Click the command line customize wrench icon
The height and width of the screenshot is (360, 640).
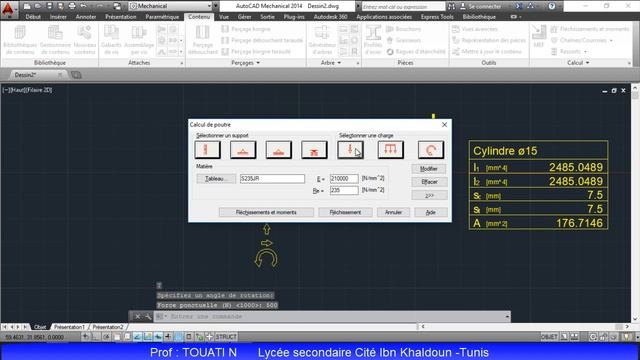click(148, 316)
